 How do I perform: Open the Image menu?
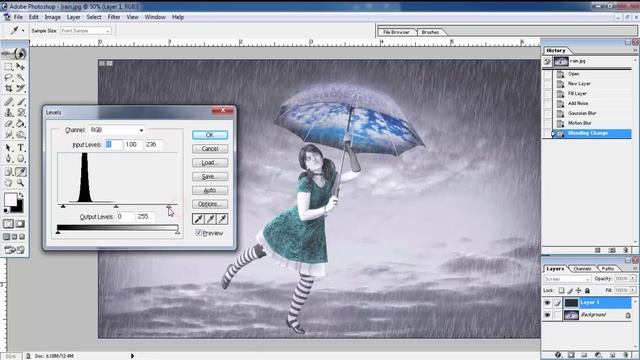click(53, 17)
